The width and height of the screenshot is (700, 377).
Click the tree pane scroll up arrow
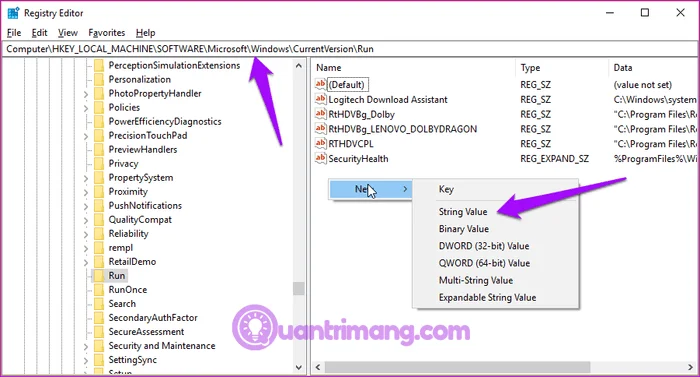[x=299, y=66]
